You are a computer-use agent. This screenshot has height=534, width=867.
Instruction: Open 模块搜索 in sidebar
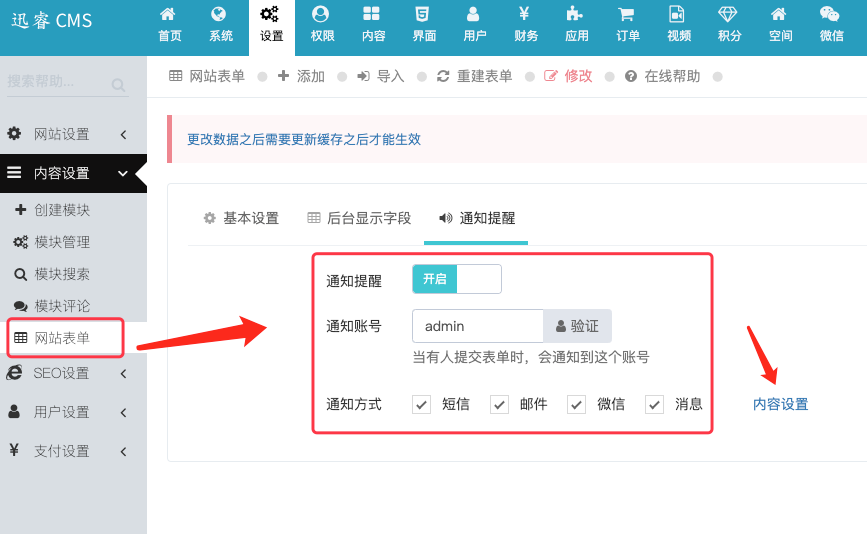pos(62,274)
